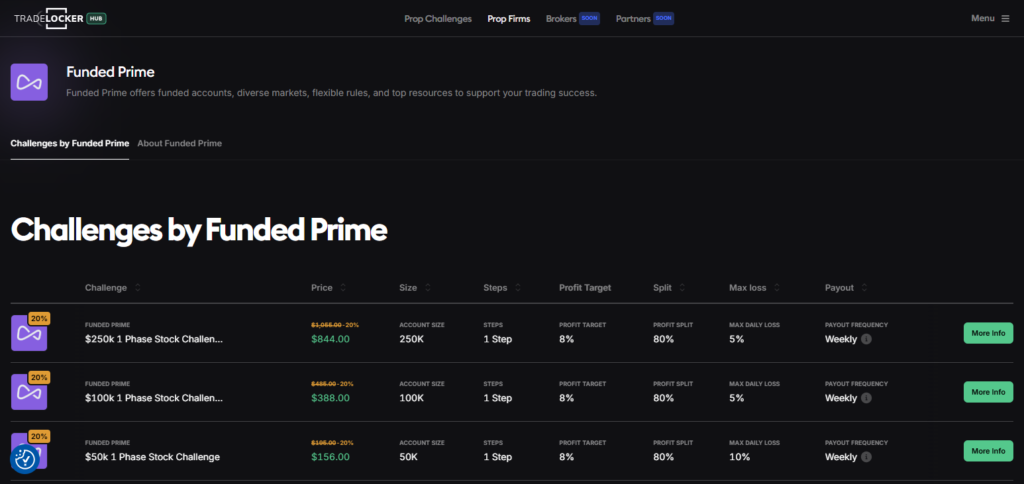Click info icon beside $50k Weekly payout
Screen dimensions: 1024x484
pos(866,457)
